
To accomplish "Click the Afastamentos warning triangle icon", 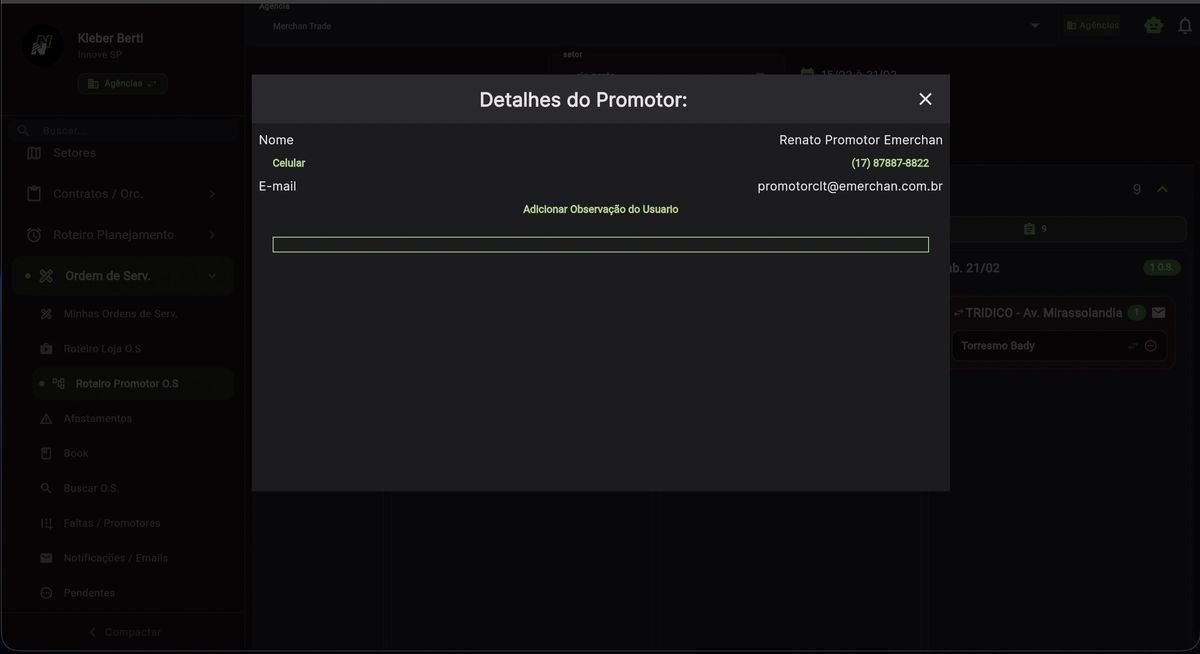I will 46,419.
